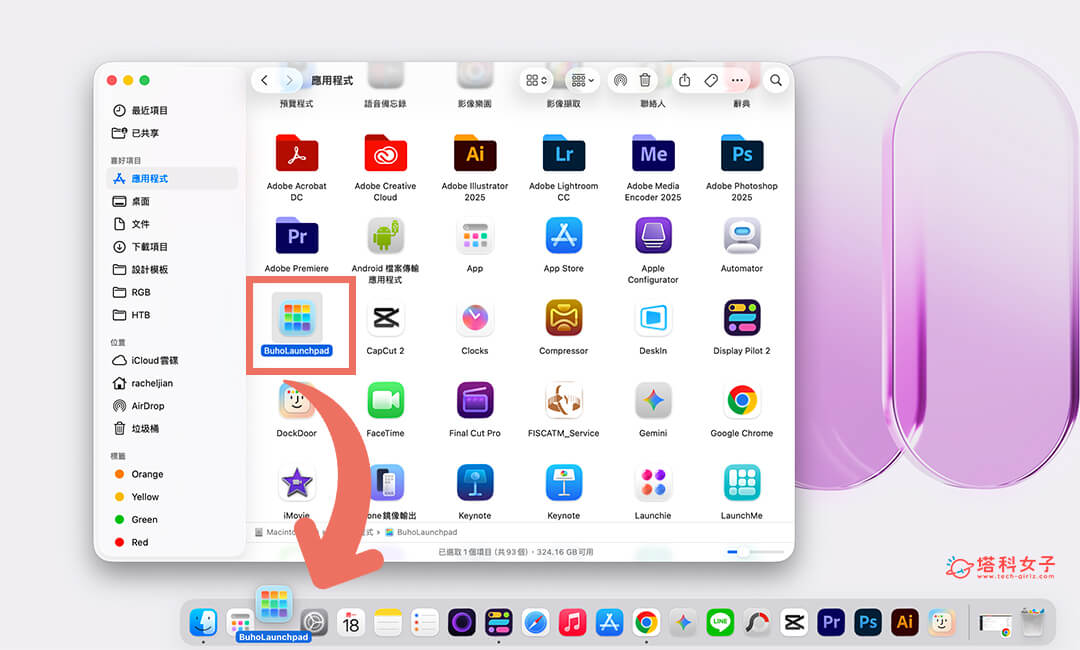Filter by Red tag
This screenshot has width=1080, height=650.
[172, 542]
